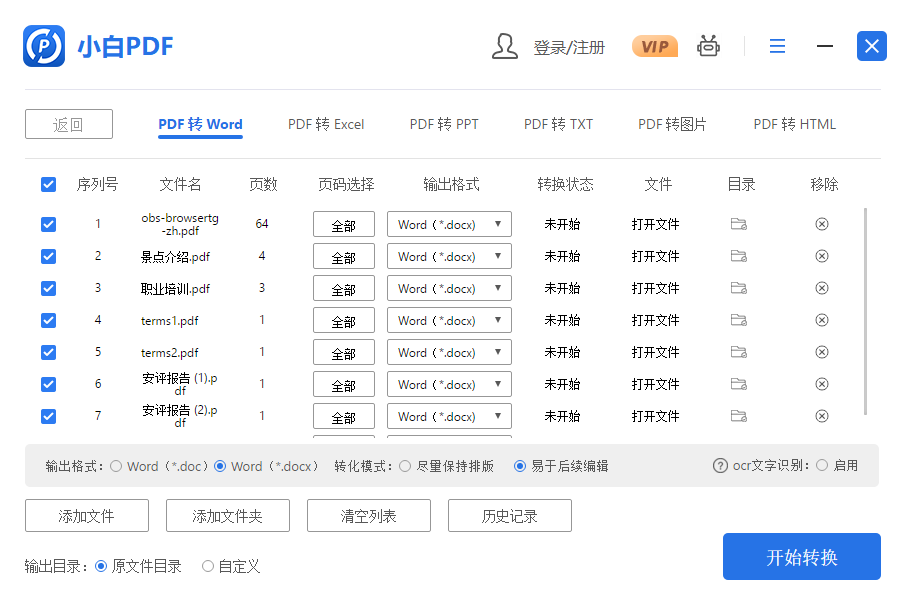The image size is (906, 602).
Task: Remove 景点介绍.pdf from the list
Action: click(x=822, y=256)
